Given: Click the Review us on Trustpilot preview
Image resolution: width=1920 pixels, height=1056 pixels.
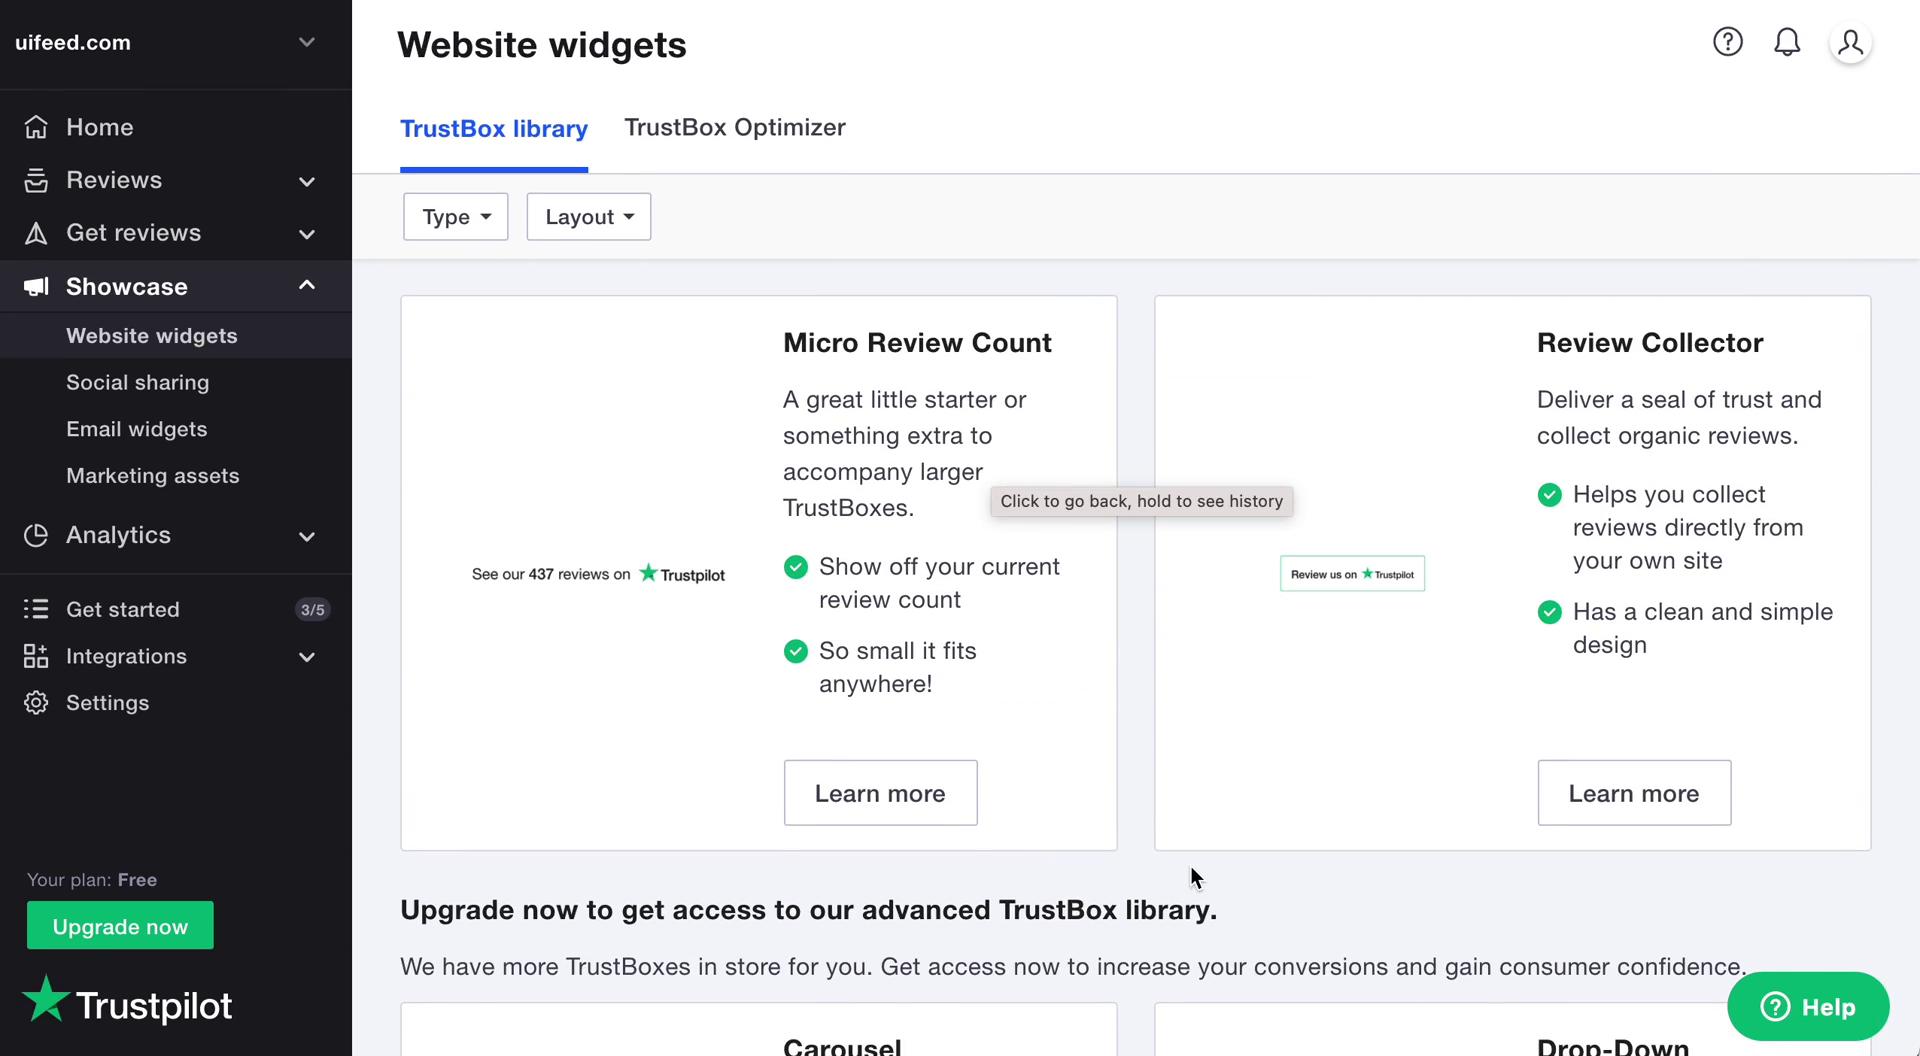Looking at the screenshot, I should [x=1352, y=574].
